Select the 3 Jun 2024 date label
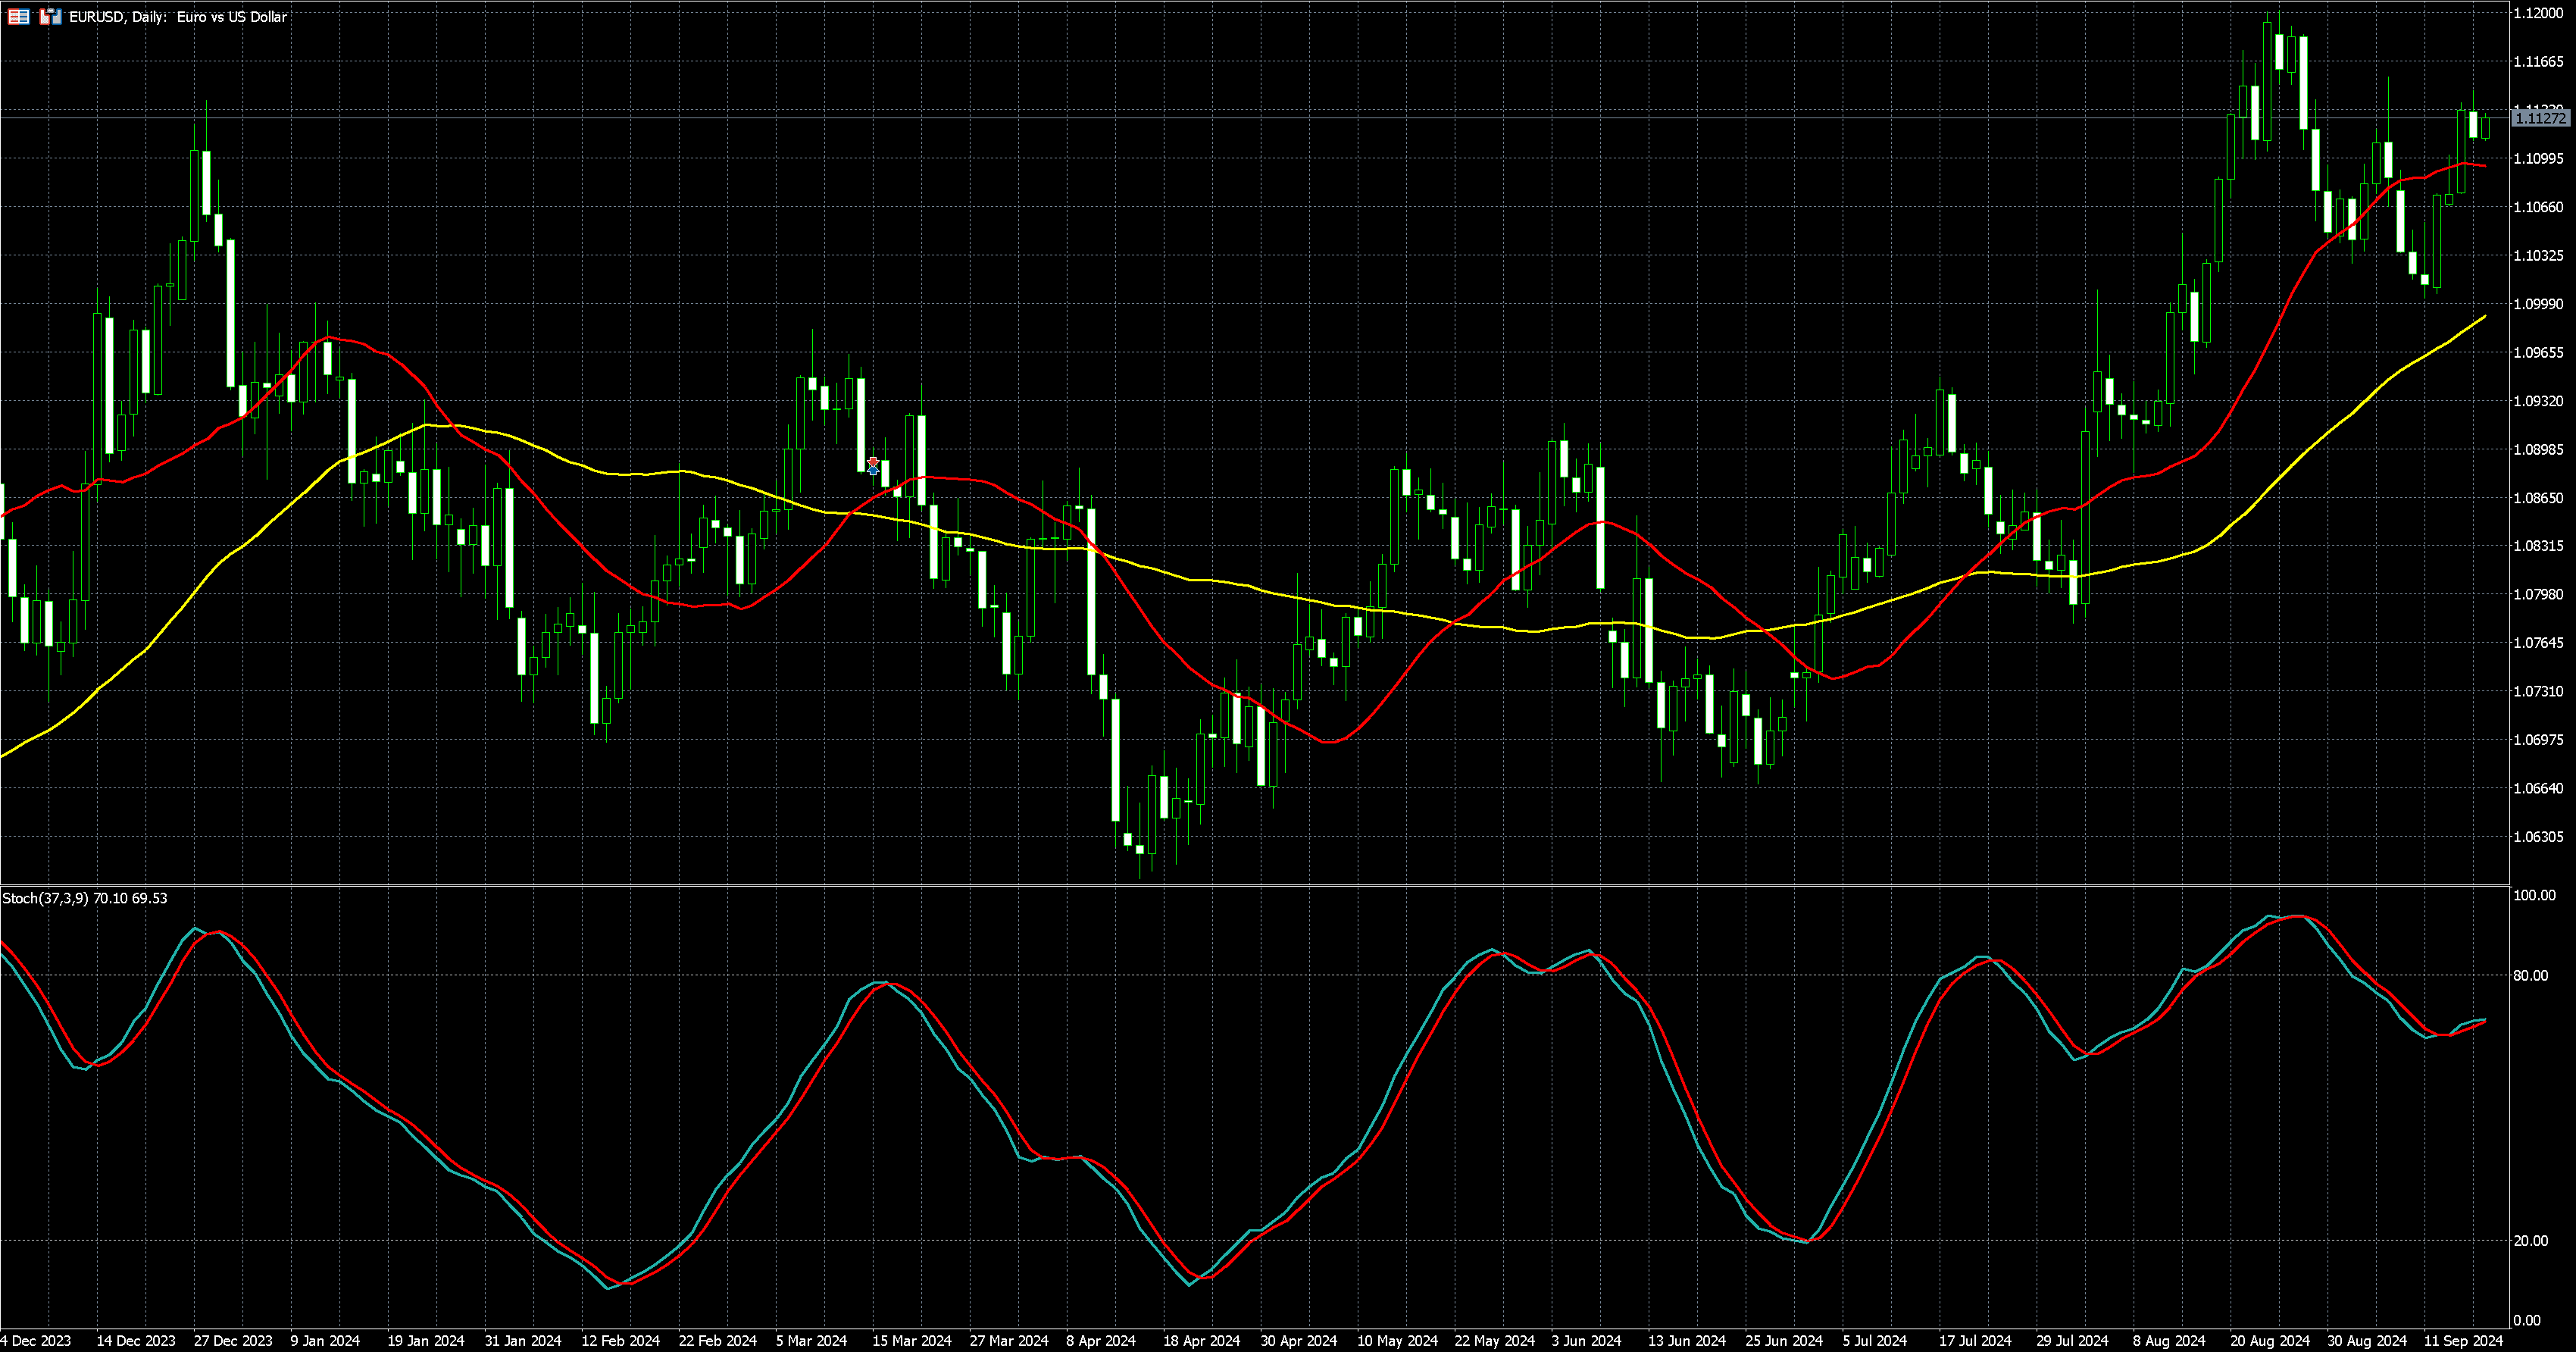 click(x=1586, y=1340)
